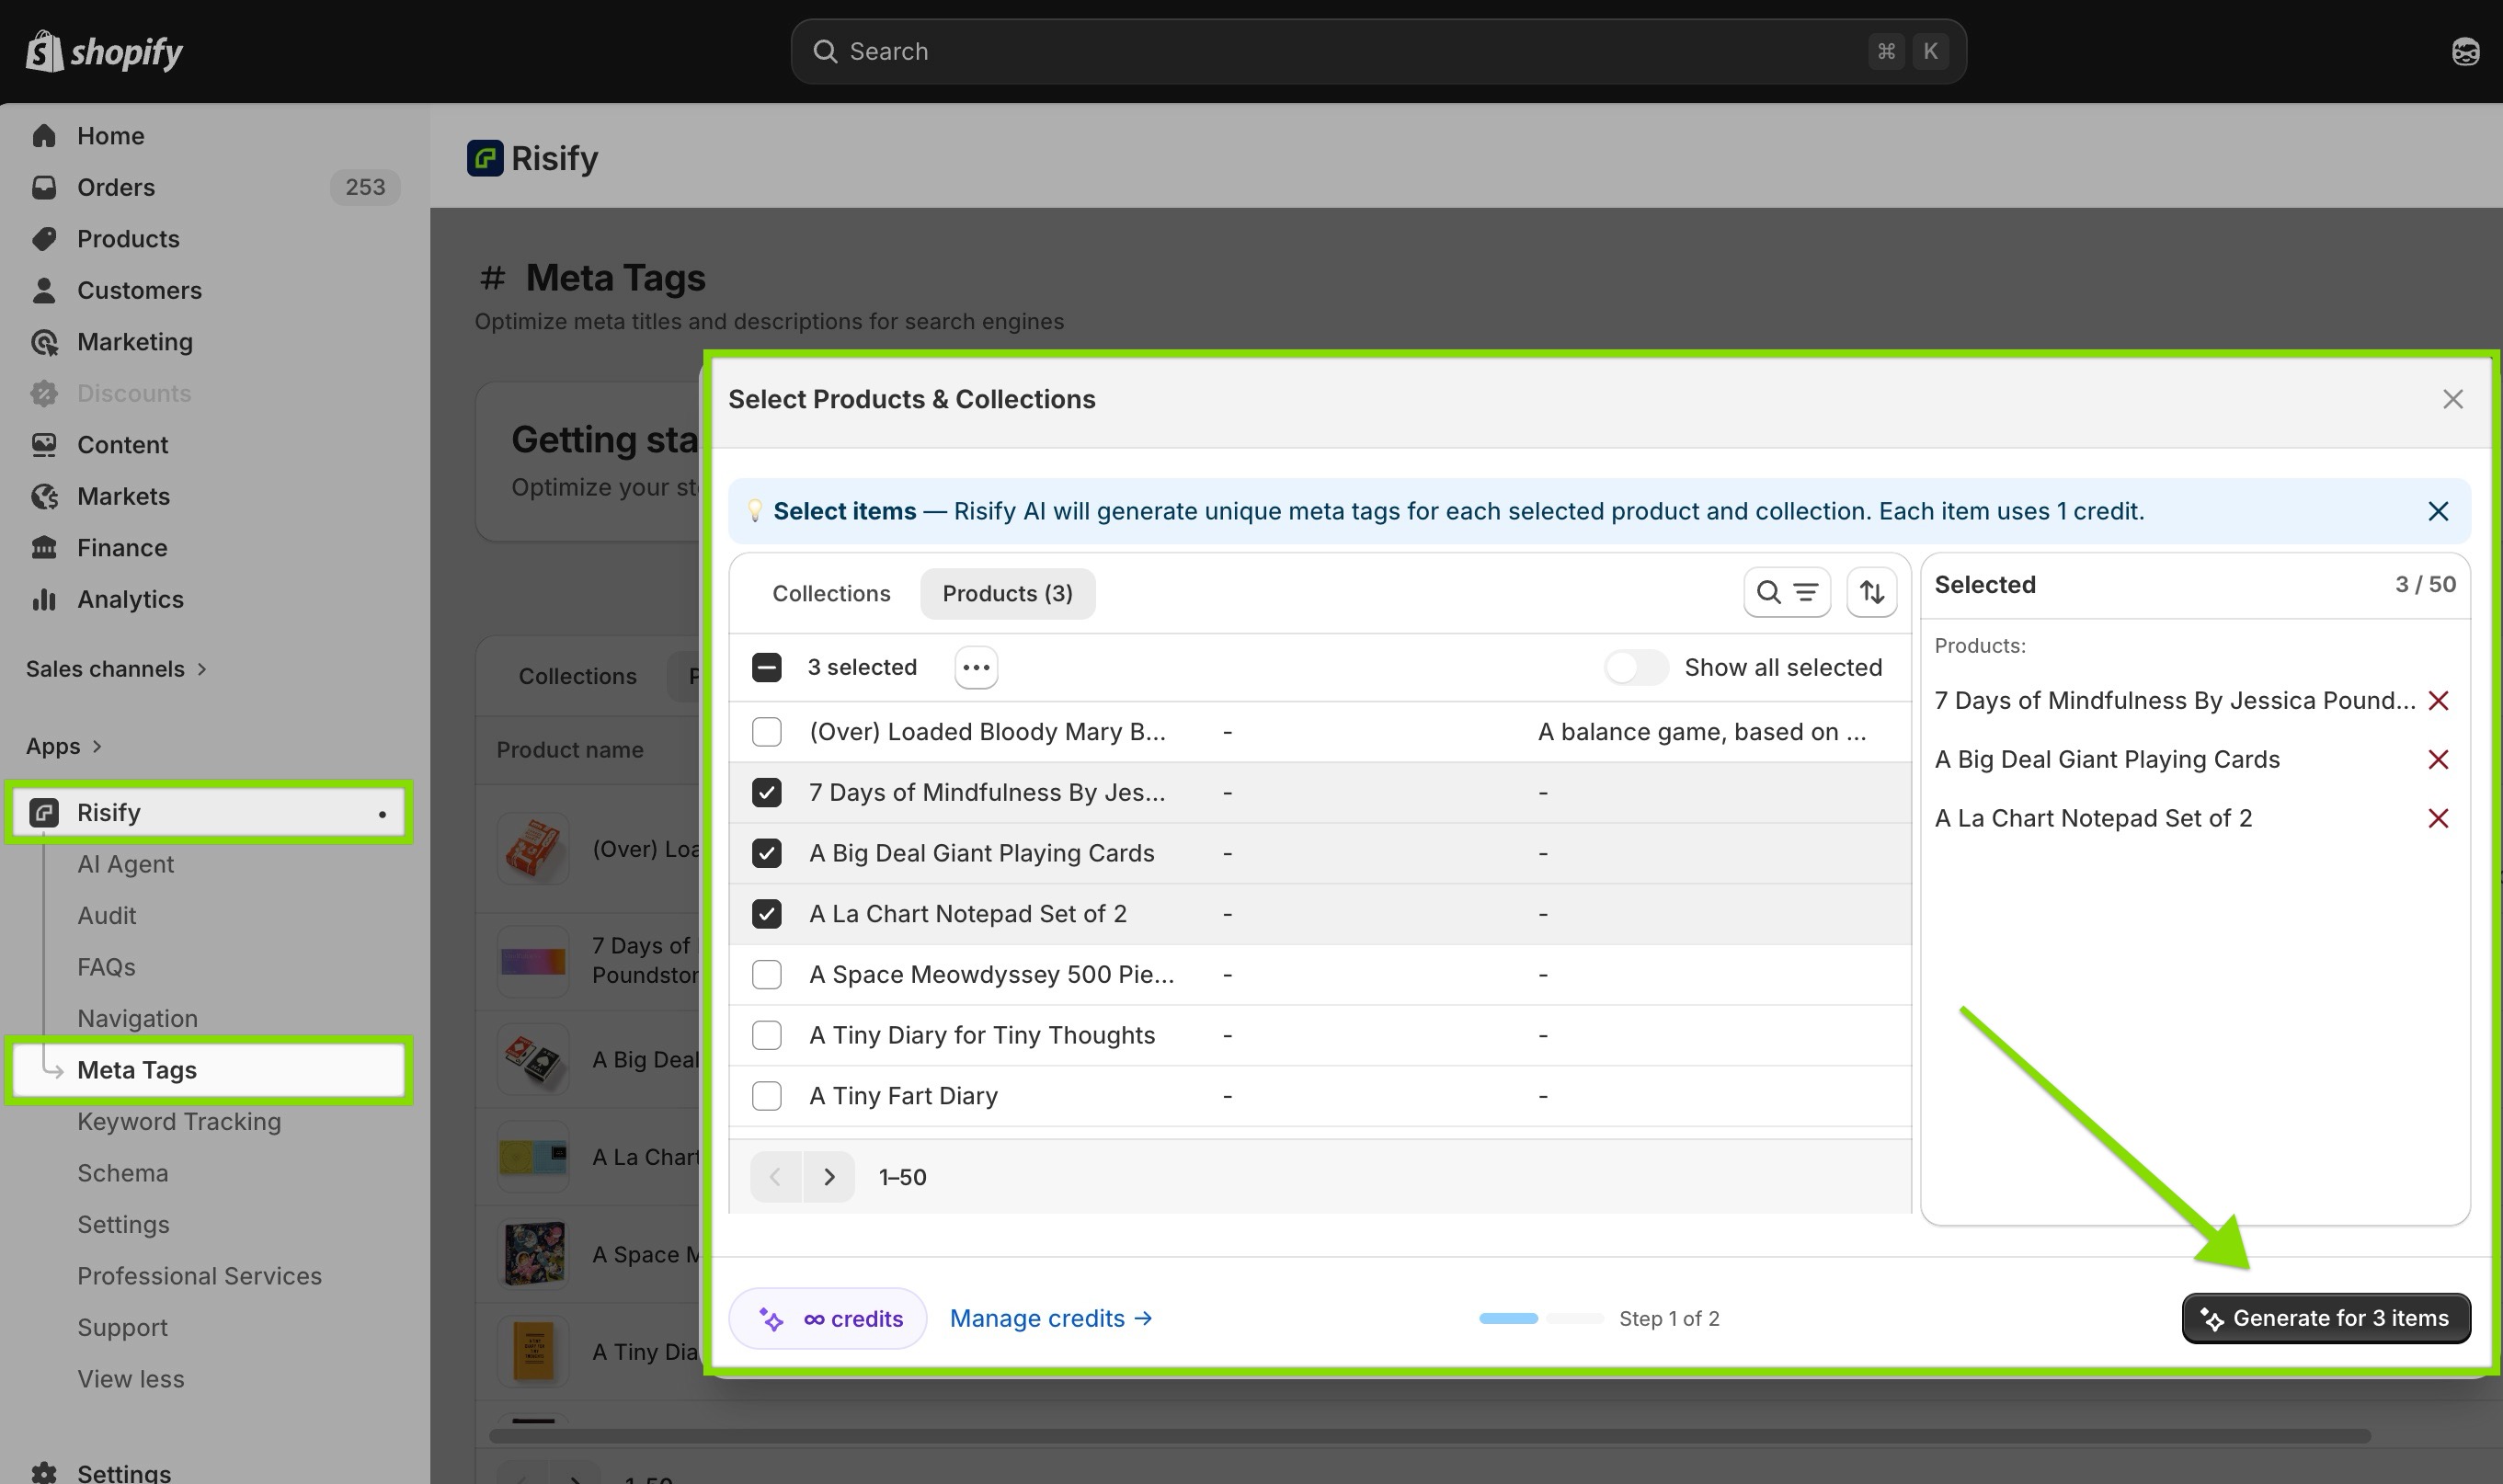This screenshot has width=2503, height=1484.
Task: Click the infinite credits badge
Action: coord(828,1318)
